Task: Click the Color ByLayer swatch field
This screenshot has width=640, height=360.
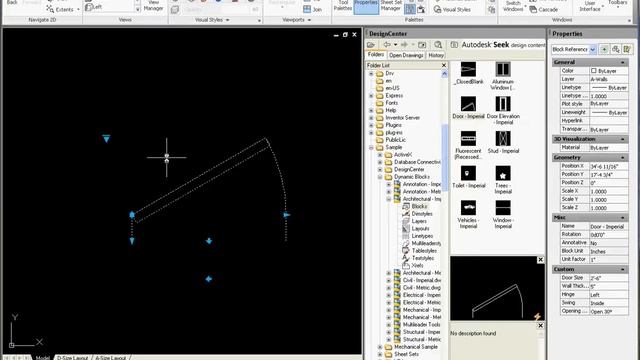Action: [609, 71]
